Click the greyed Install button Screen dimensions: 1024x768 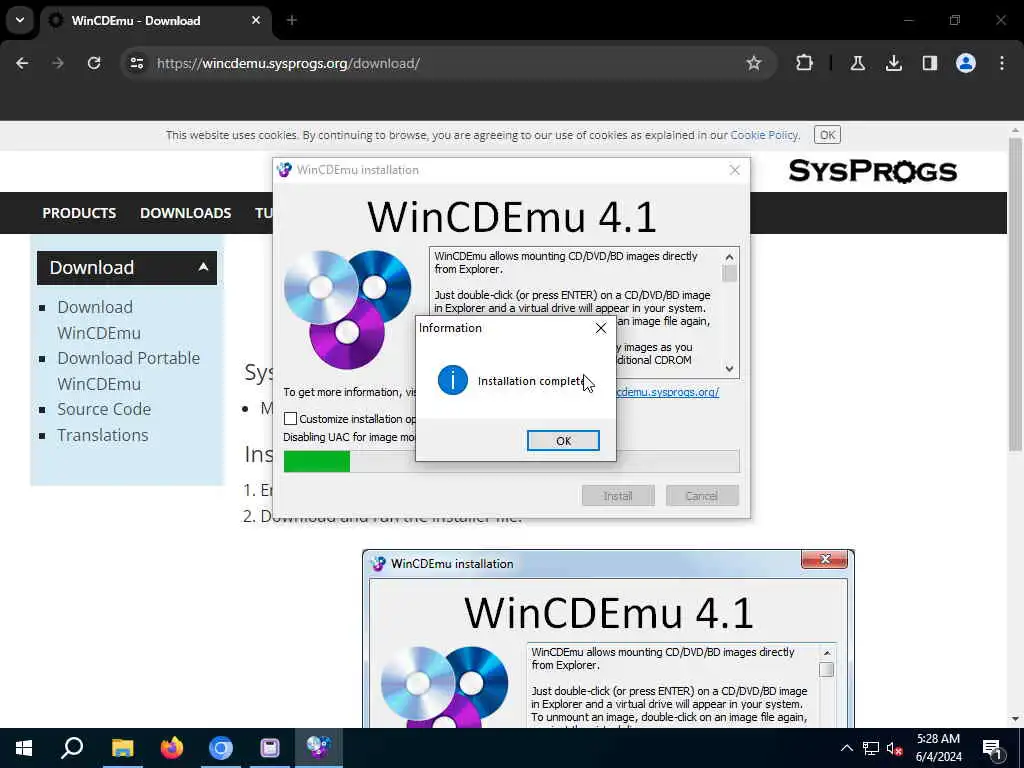[618, 496]
